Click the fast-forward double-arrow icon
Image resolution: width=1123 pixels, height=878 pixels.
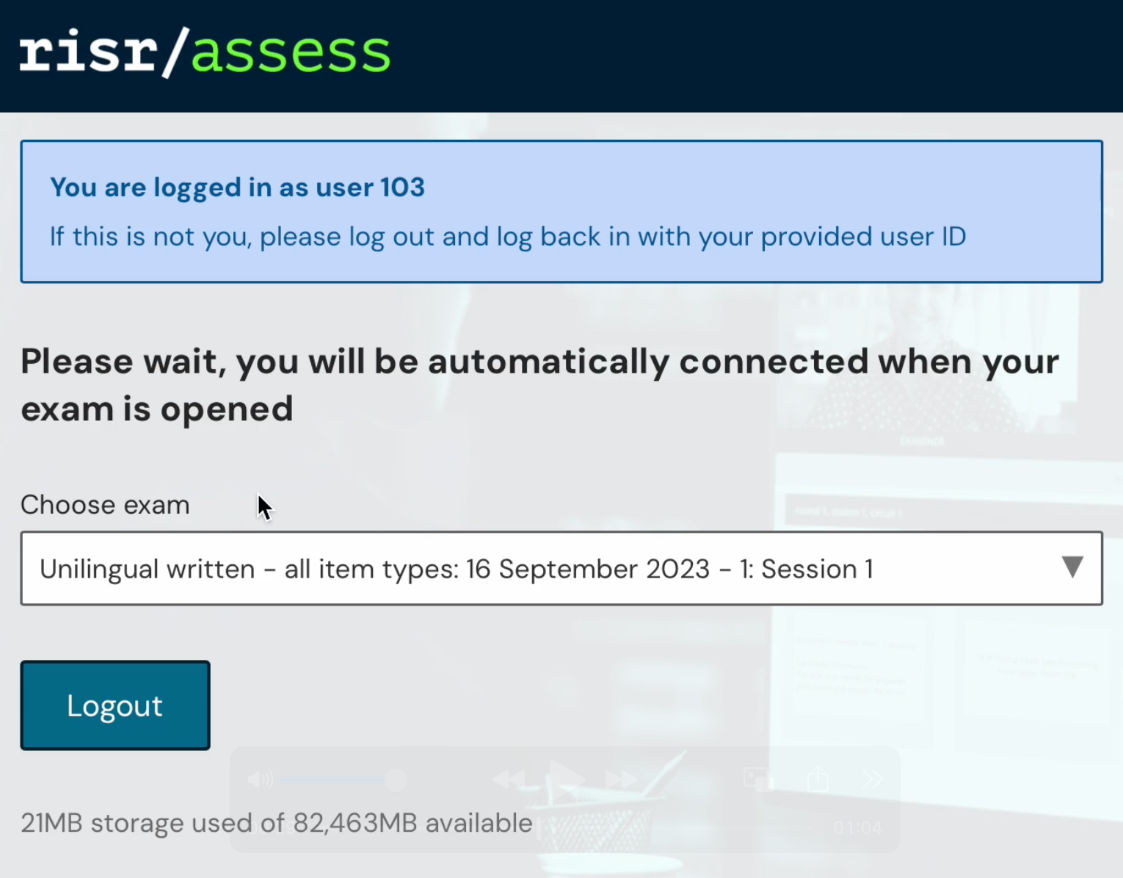click(621, 779)
